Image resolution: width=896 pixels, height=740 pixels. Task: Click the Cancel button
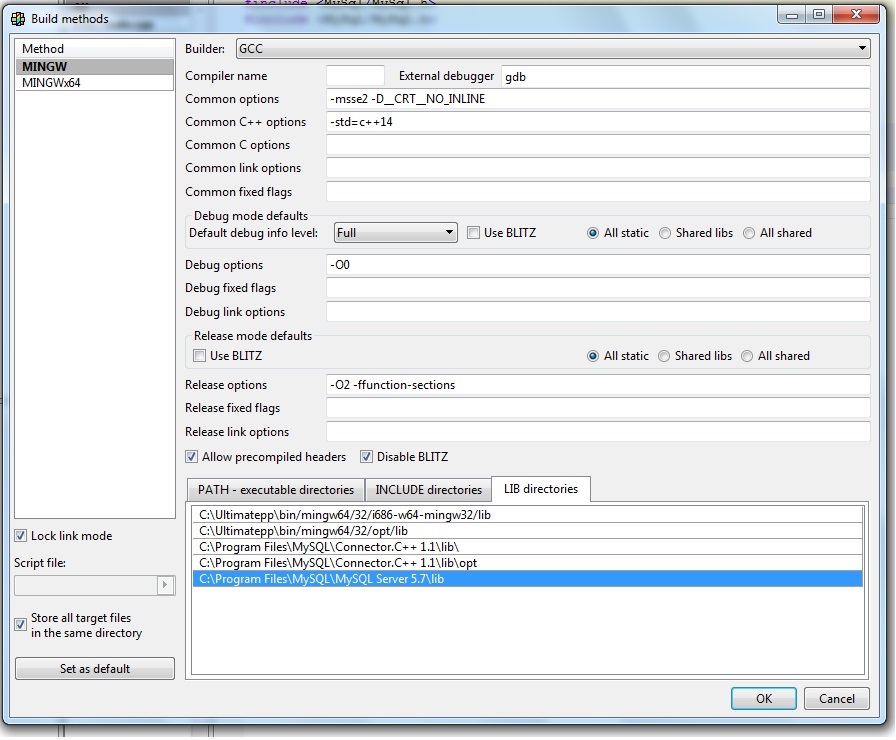pos(837,699)
